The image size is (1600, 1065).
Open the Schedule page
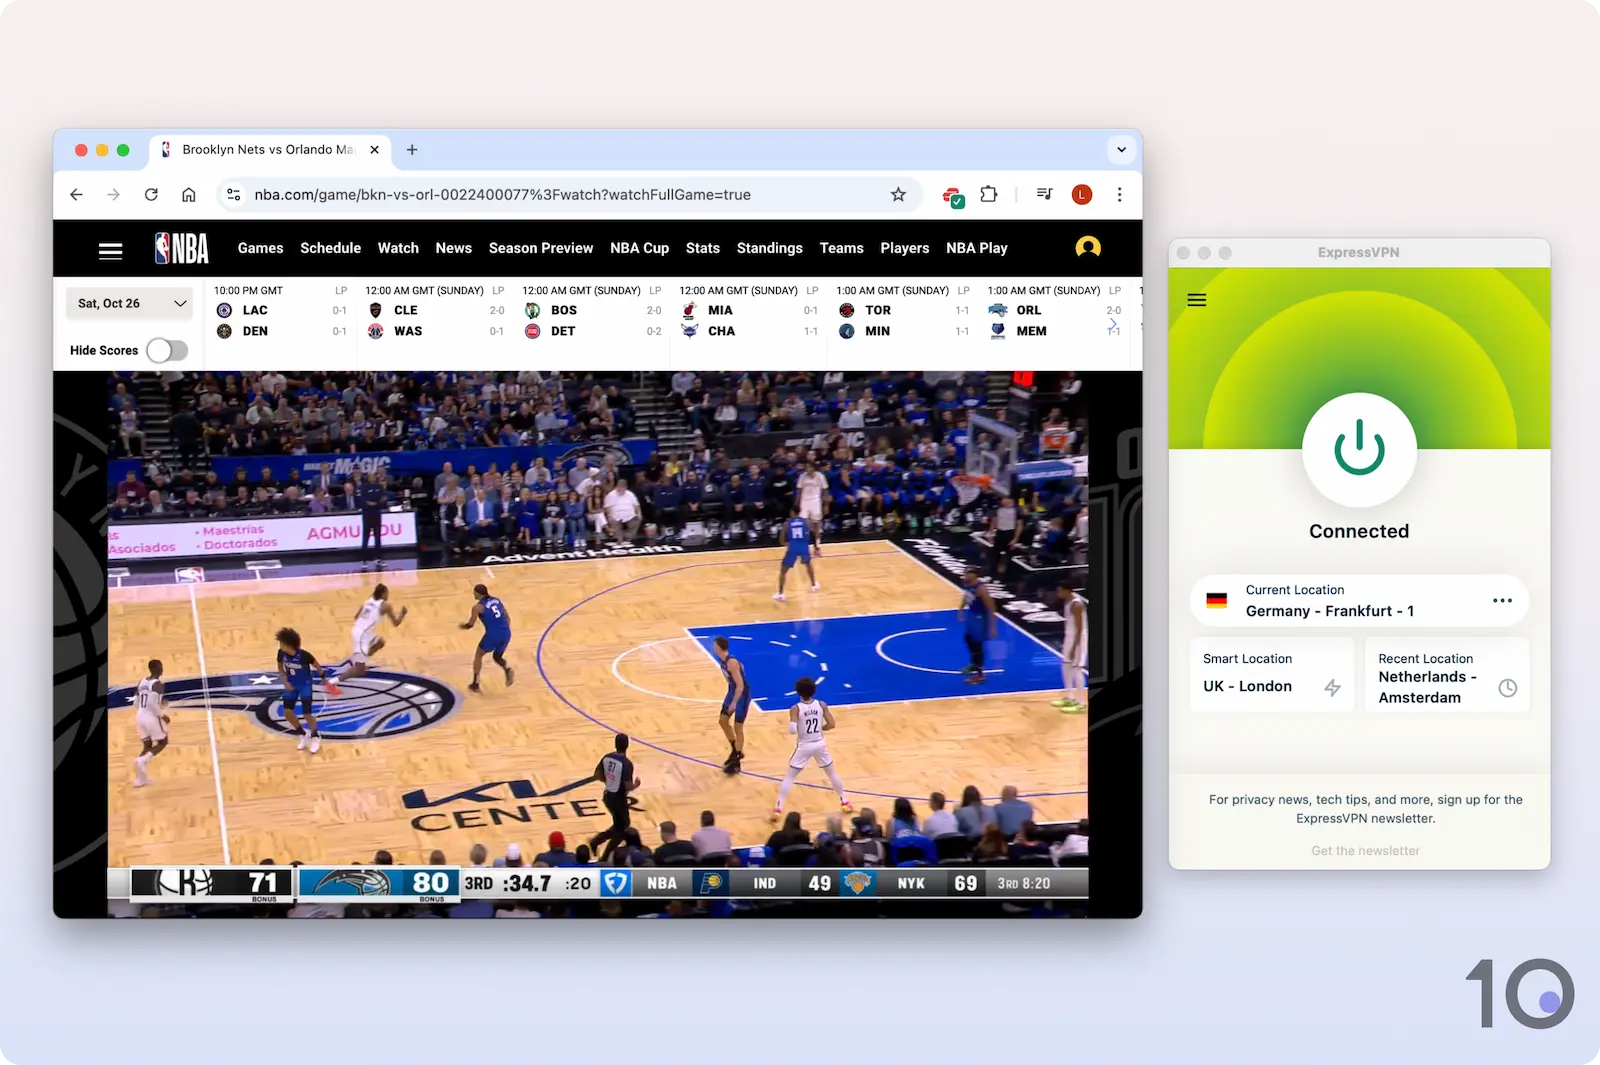(330, 248)
